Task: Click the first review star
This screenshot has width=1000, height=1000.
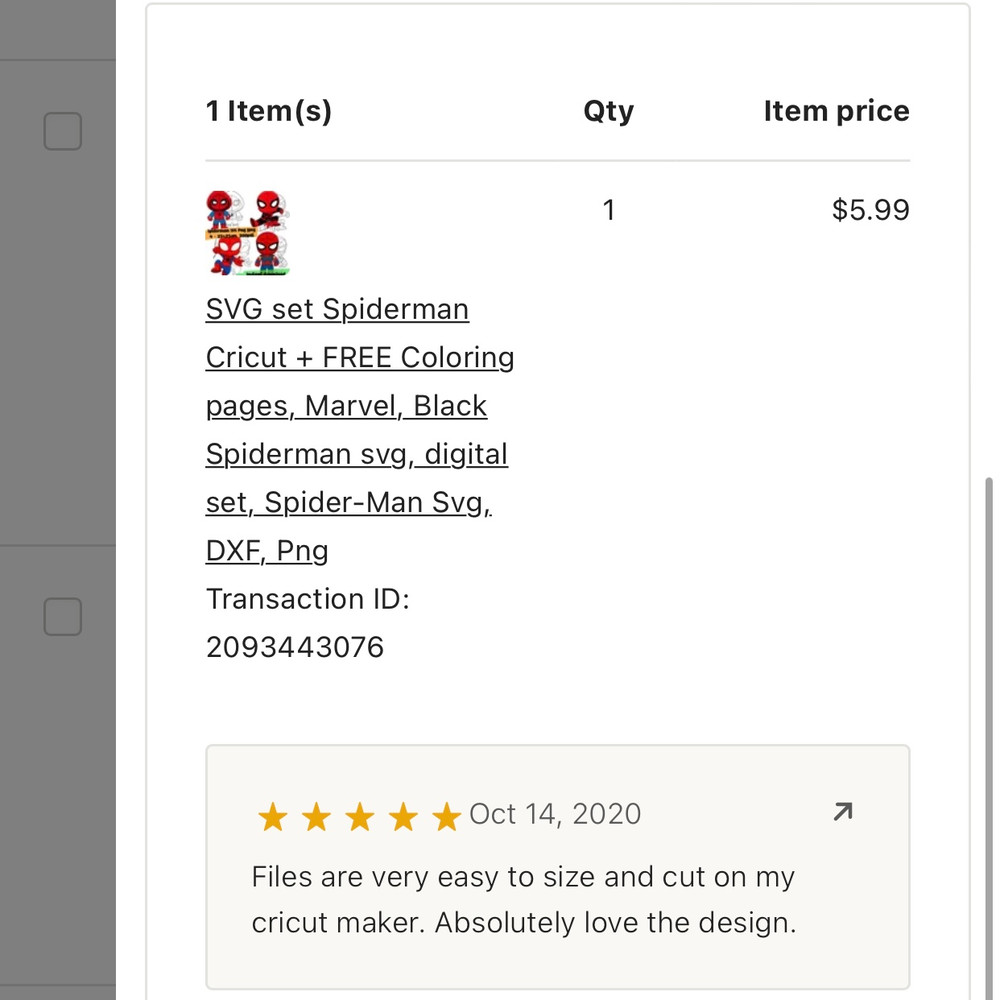Action: point(272,818)
